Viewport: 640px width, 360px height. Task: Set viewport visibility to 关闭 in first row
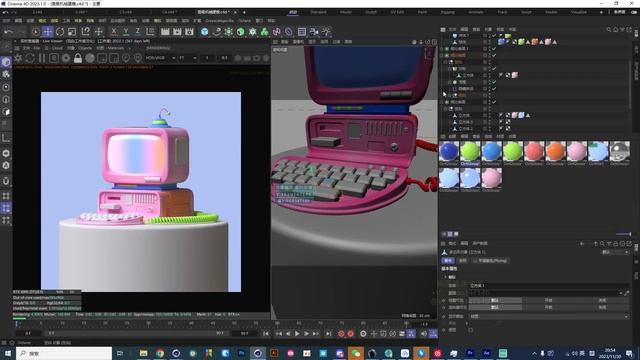coord(602,300)
